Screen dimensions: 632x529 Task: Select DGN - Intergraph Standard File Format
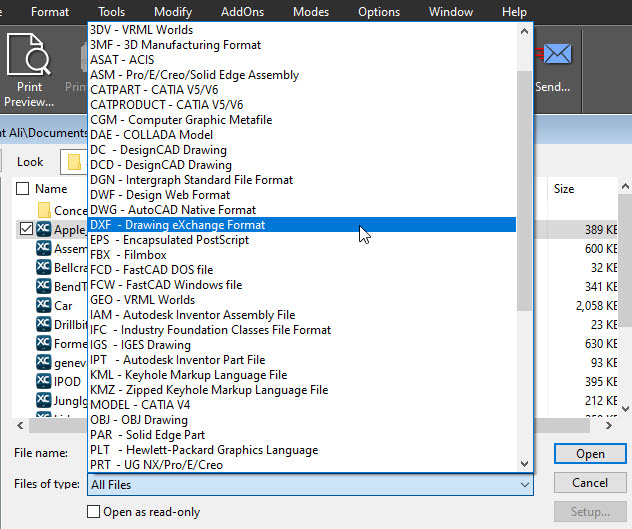click(x=302, y=179)
